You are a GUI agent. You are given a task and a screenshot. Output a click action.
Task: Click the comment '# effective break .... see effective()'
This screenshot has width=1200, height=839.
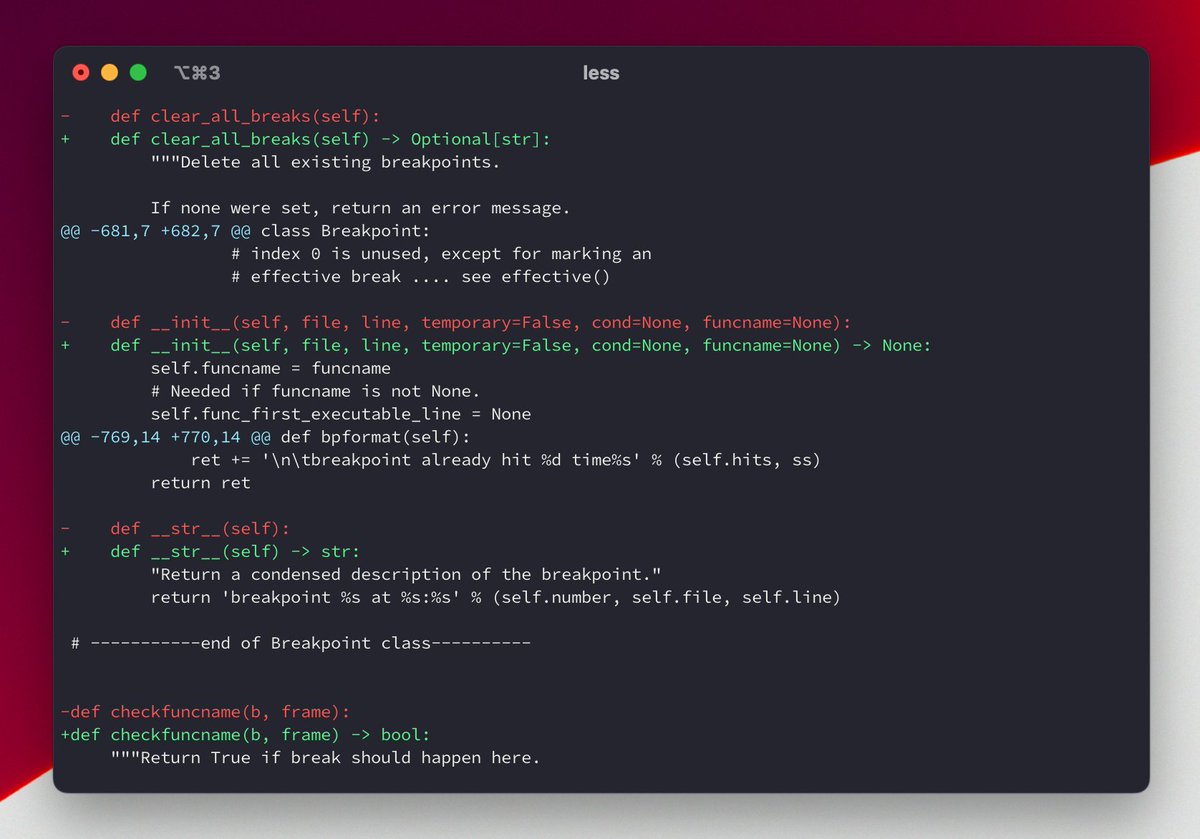pos(420,277)
